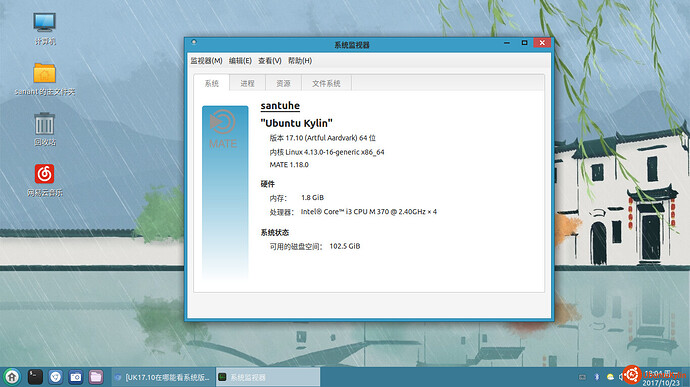This screenshot has height=387, width=690.
Task: Click the 102.5 GiB disk space value
Action: point(345,246)
